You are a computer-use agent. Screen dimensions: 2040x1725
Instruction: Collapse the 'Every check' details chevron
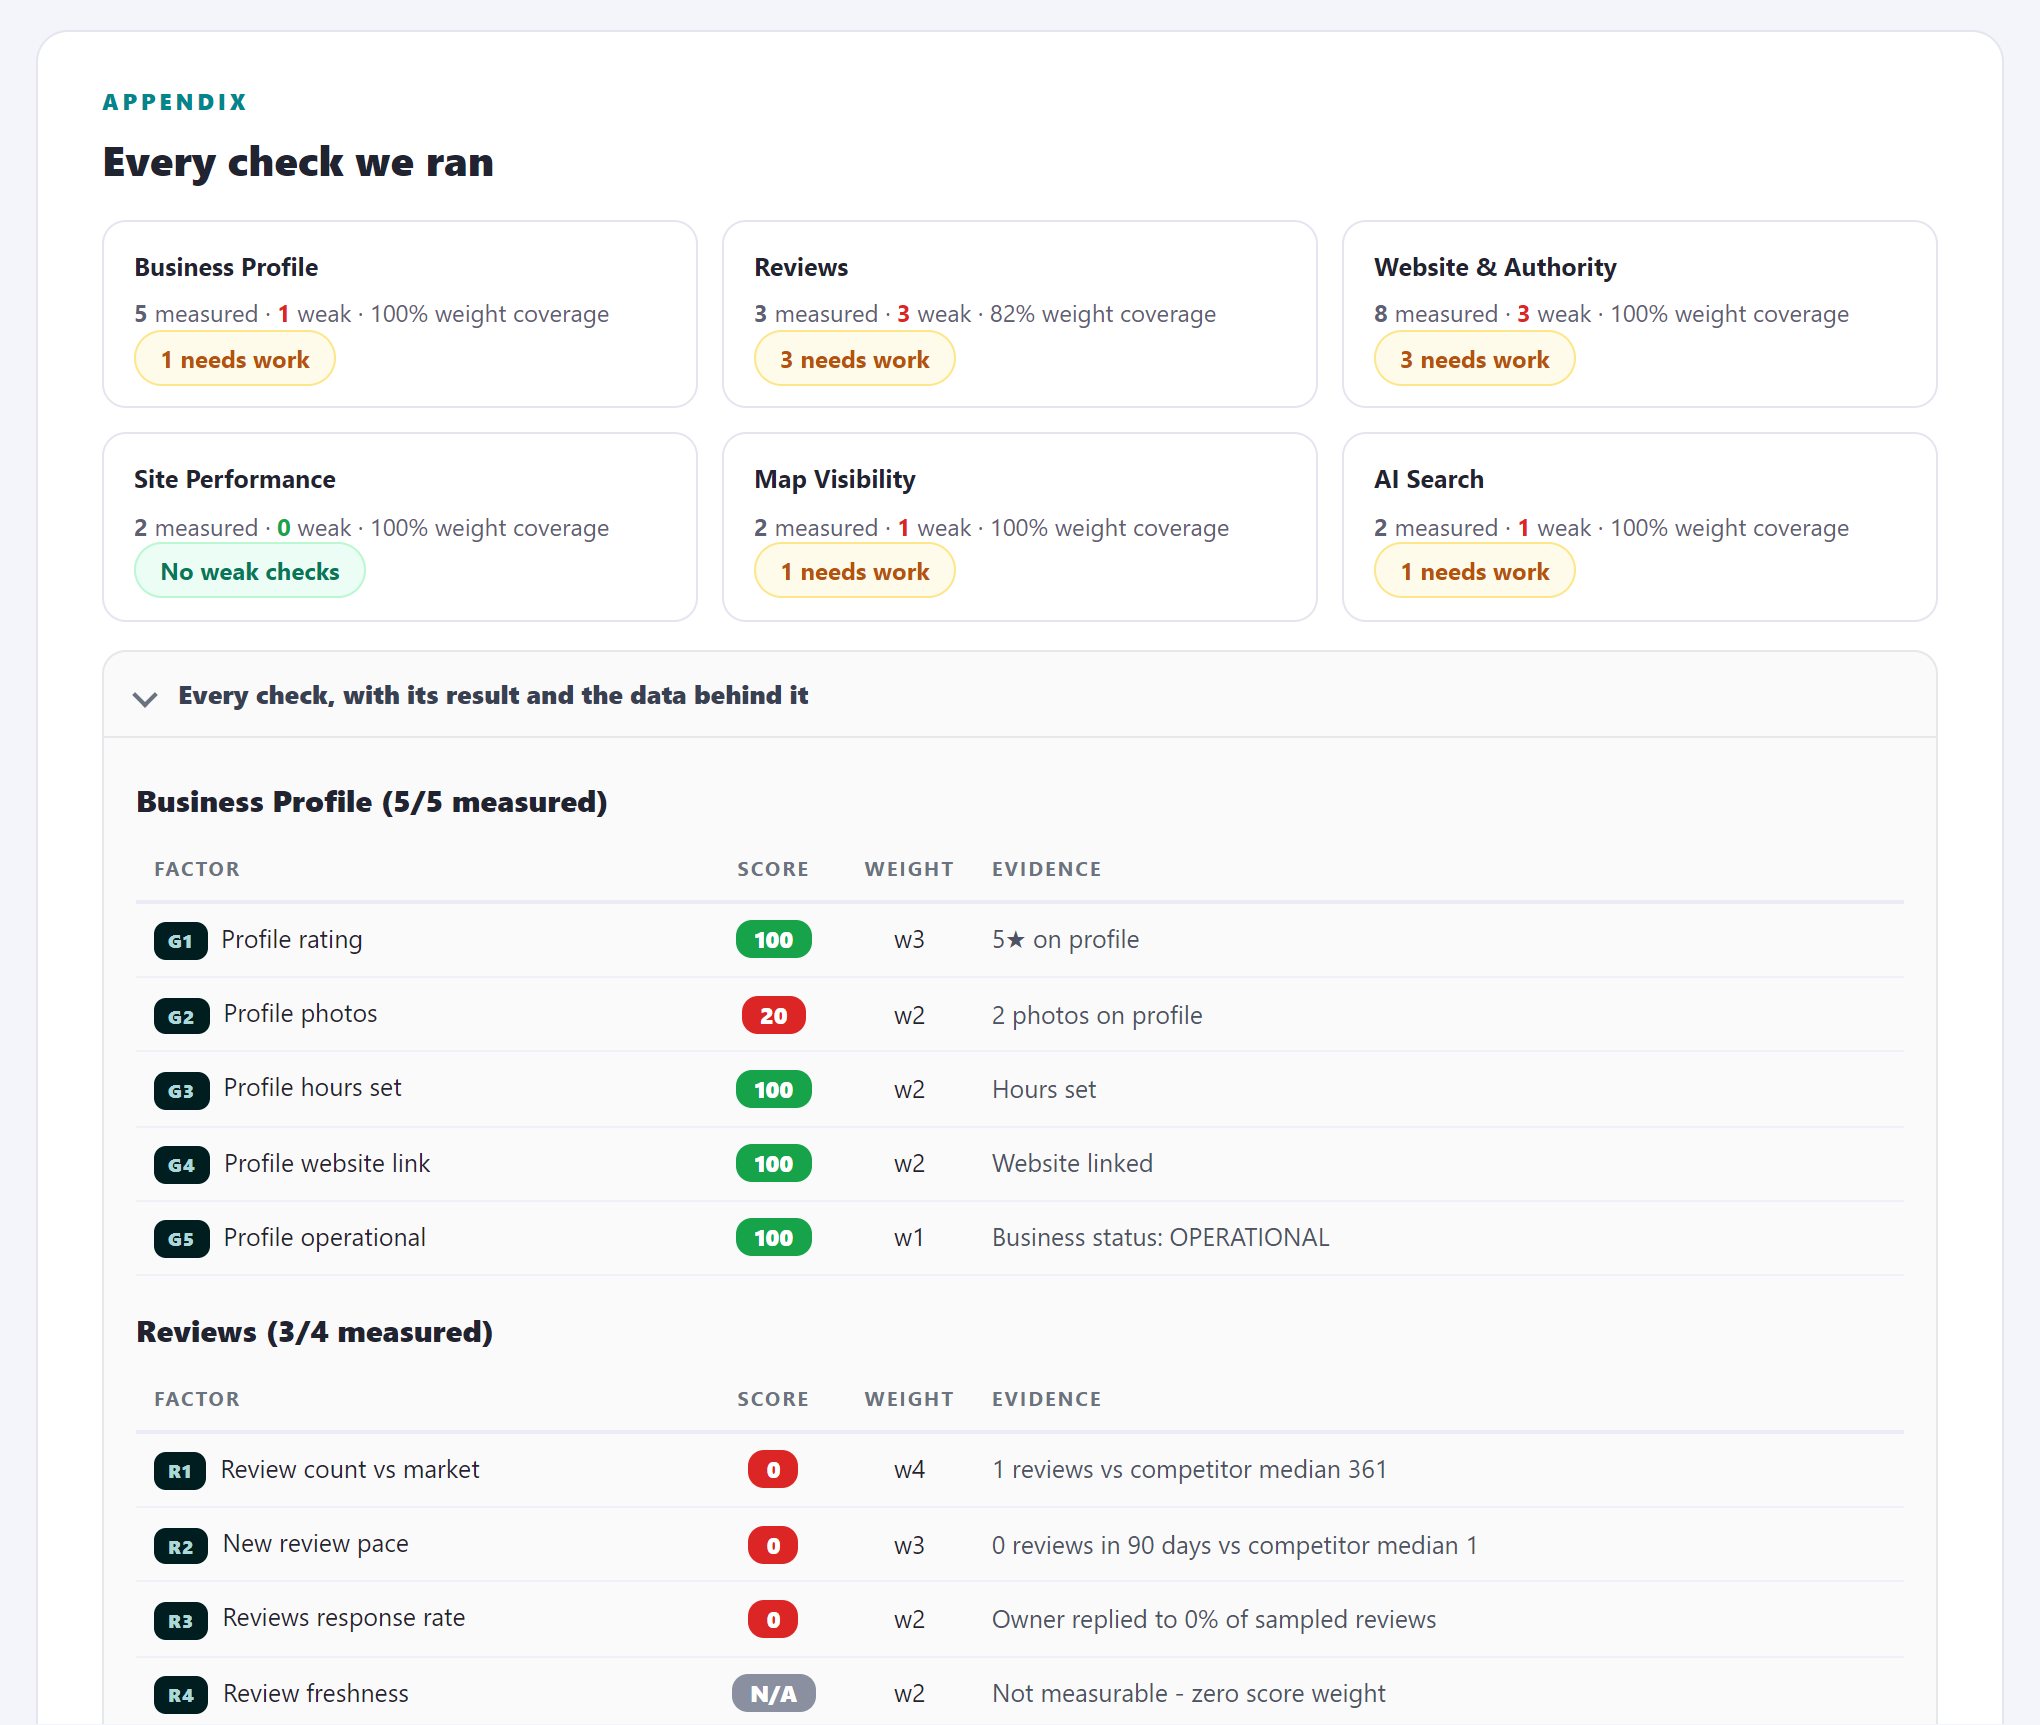pos(145,698)
